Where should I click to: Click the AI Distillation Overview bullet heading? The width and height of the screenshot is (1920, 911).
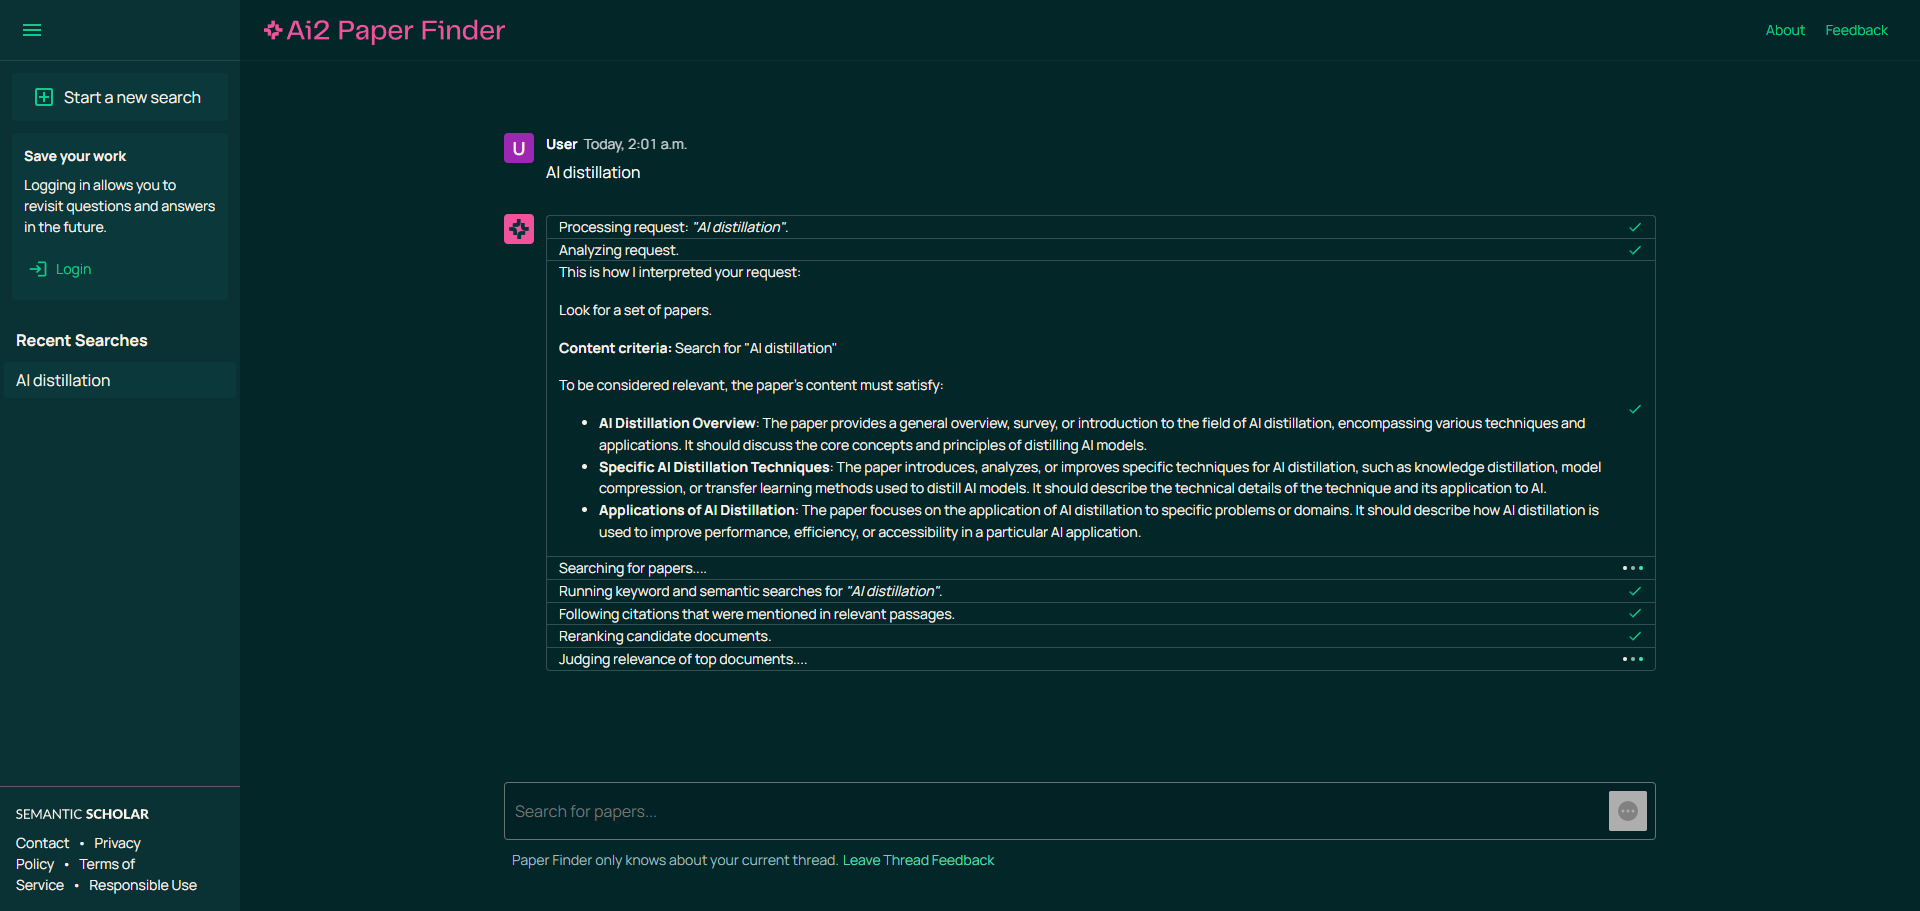click(x=677, y=423)
